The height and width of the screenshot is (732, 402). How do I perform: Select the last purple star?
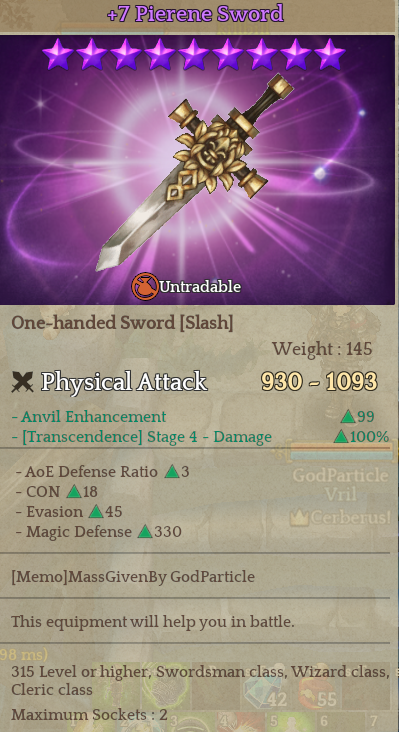(330, 54)
